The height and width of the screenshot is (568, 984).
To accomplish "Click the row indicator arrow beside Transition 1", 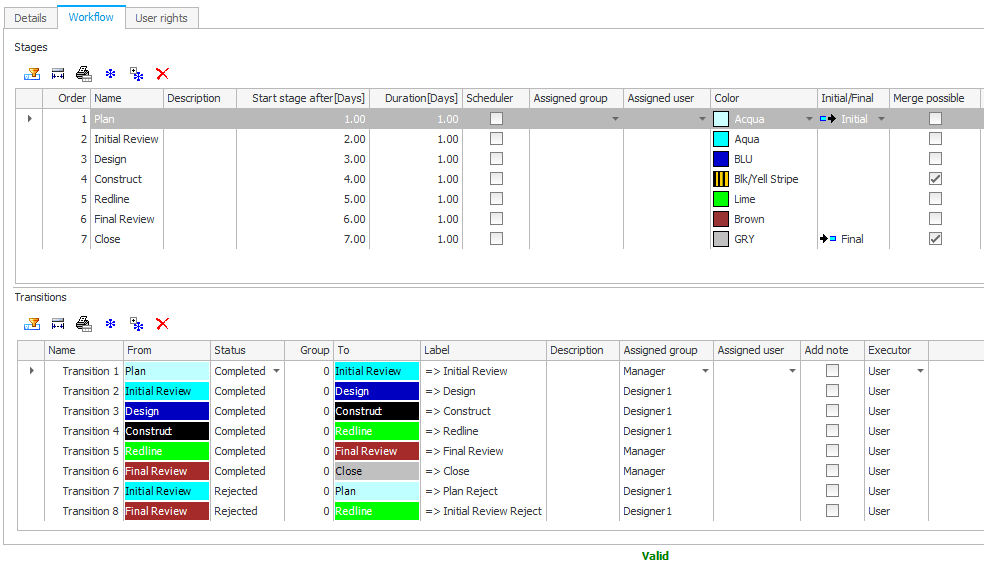I will 31,371.
